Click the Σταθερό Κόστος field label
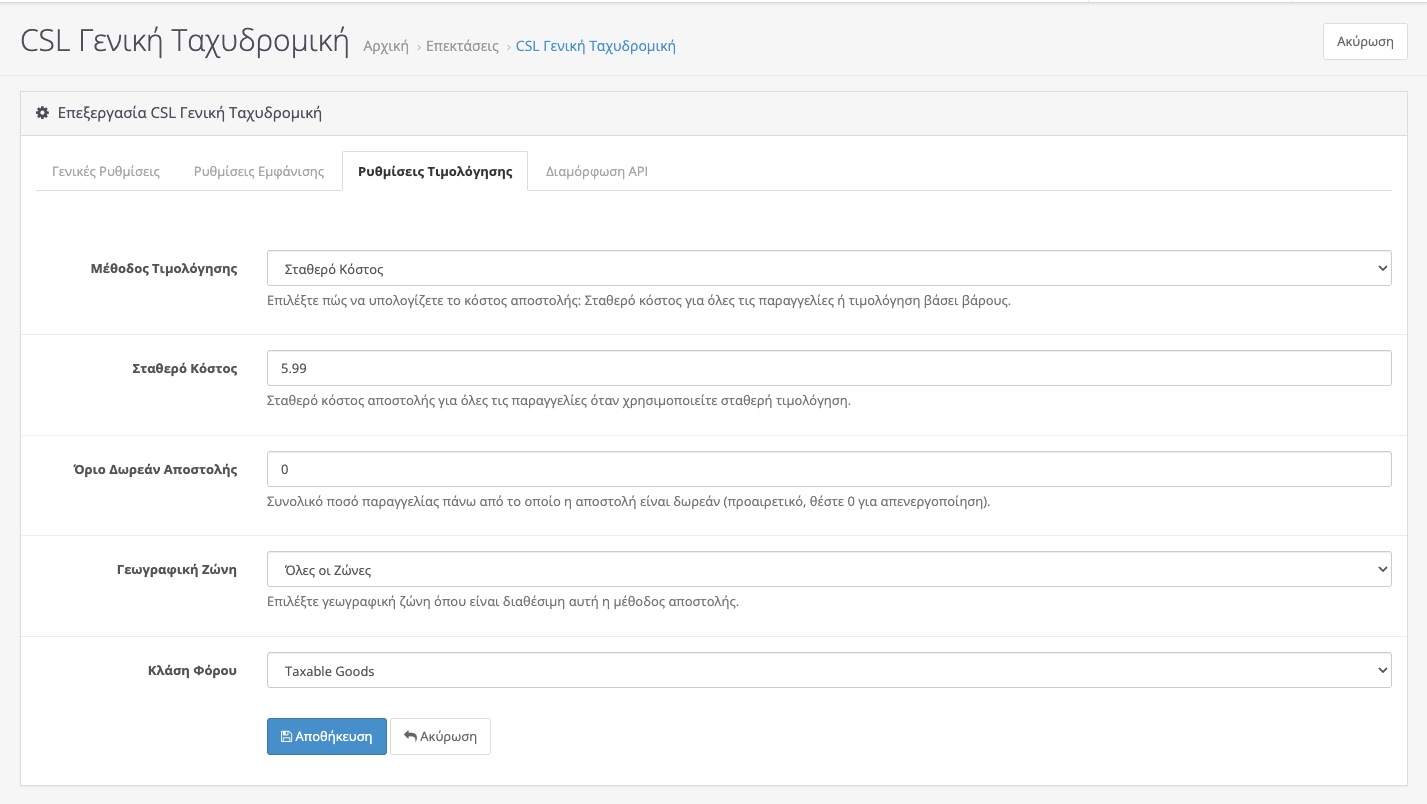The height and width of the screenshot is (804, 1427). click(185, 368)
